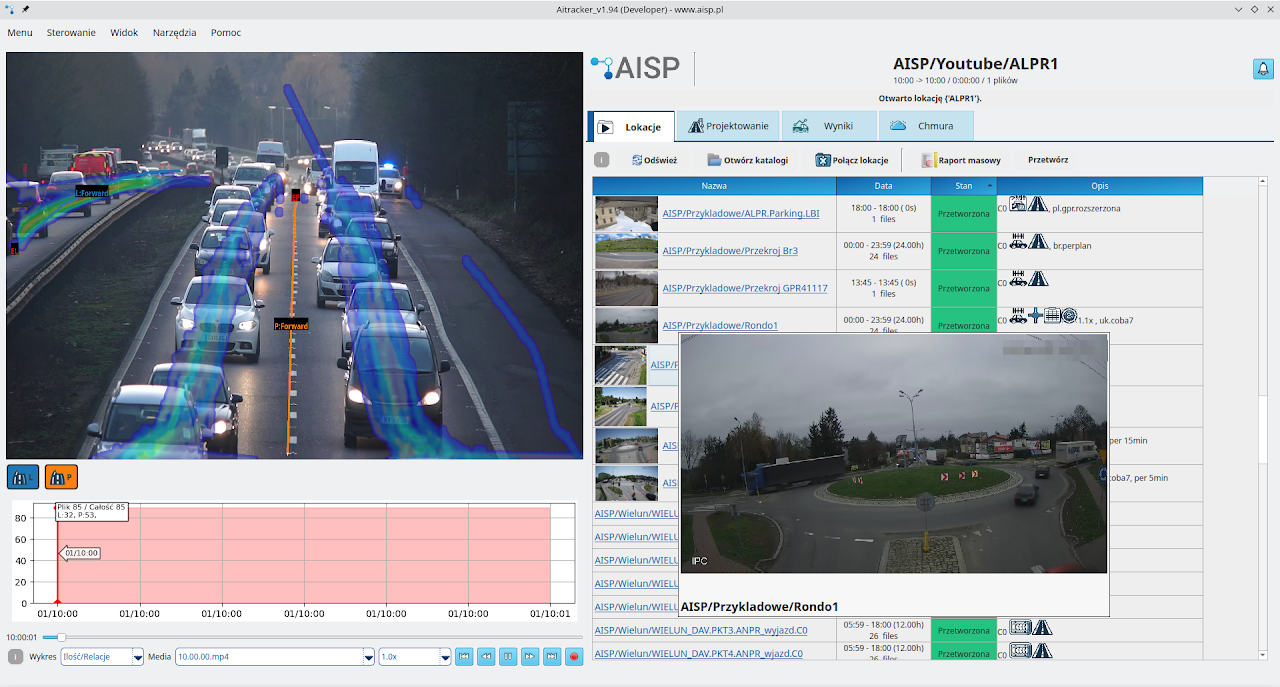Click the ALPR.Parking.LBI row thumbnail
This screenshot has width=1280, height=687.
tap(626, 213)
